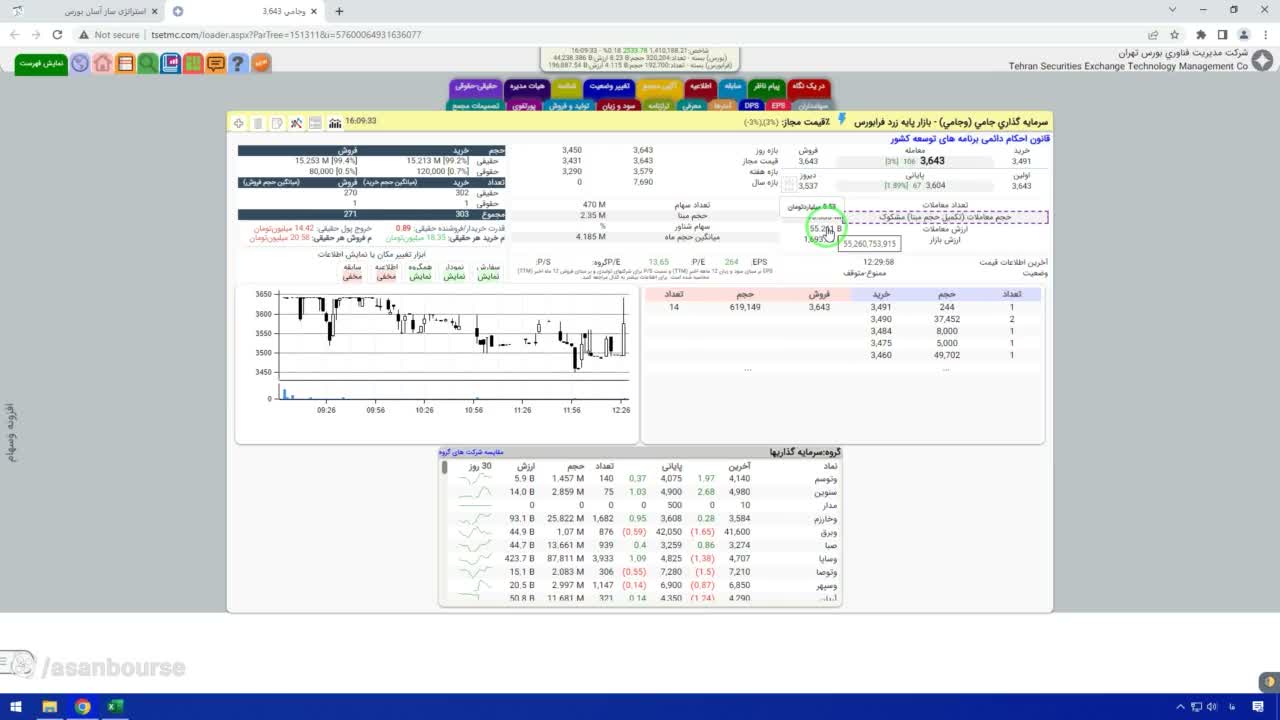This screenshot has height=720, width=1280.
Task: Open the red-green market map icon
Action: [x=192, y=63]
